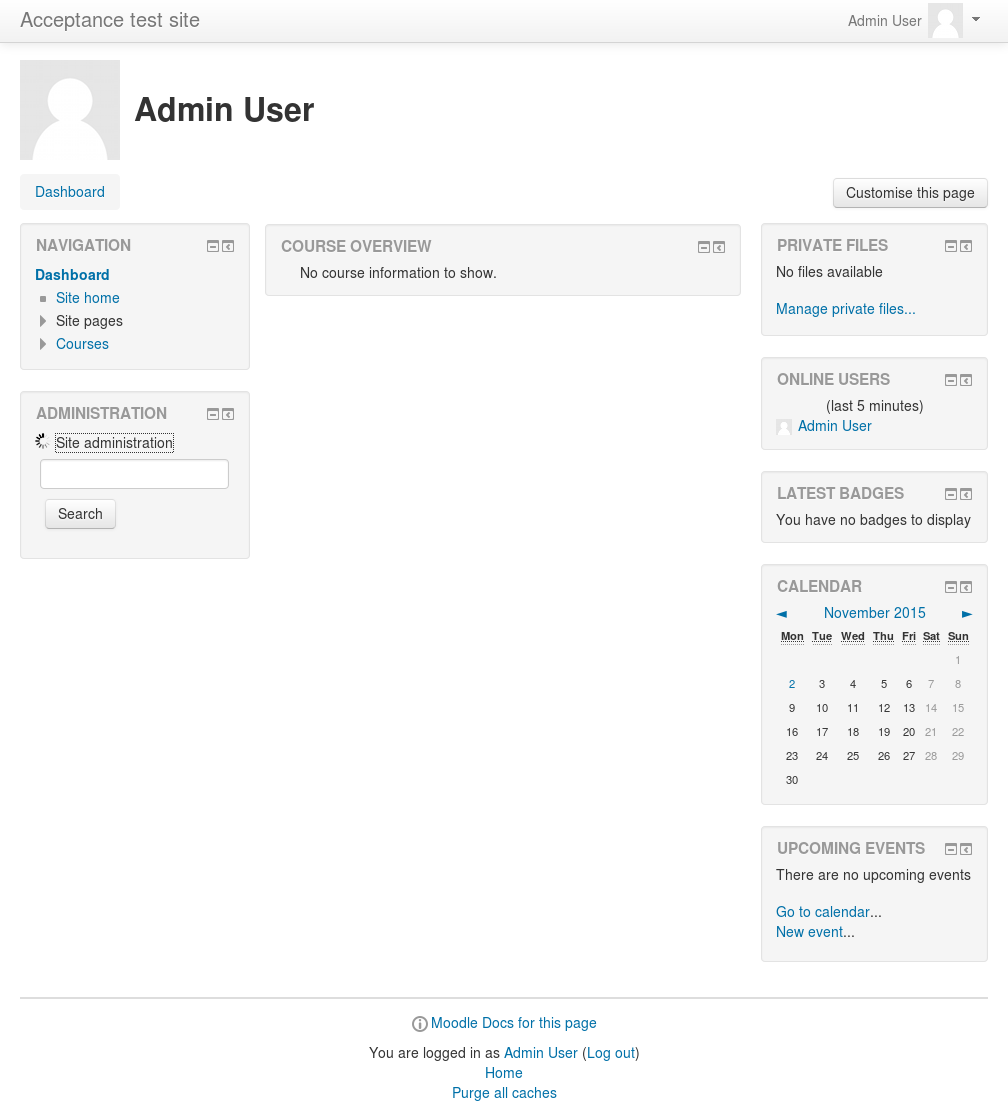
Task: Click 'No files available' text
Action: click(x=829, y=272)
